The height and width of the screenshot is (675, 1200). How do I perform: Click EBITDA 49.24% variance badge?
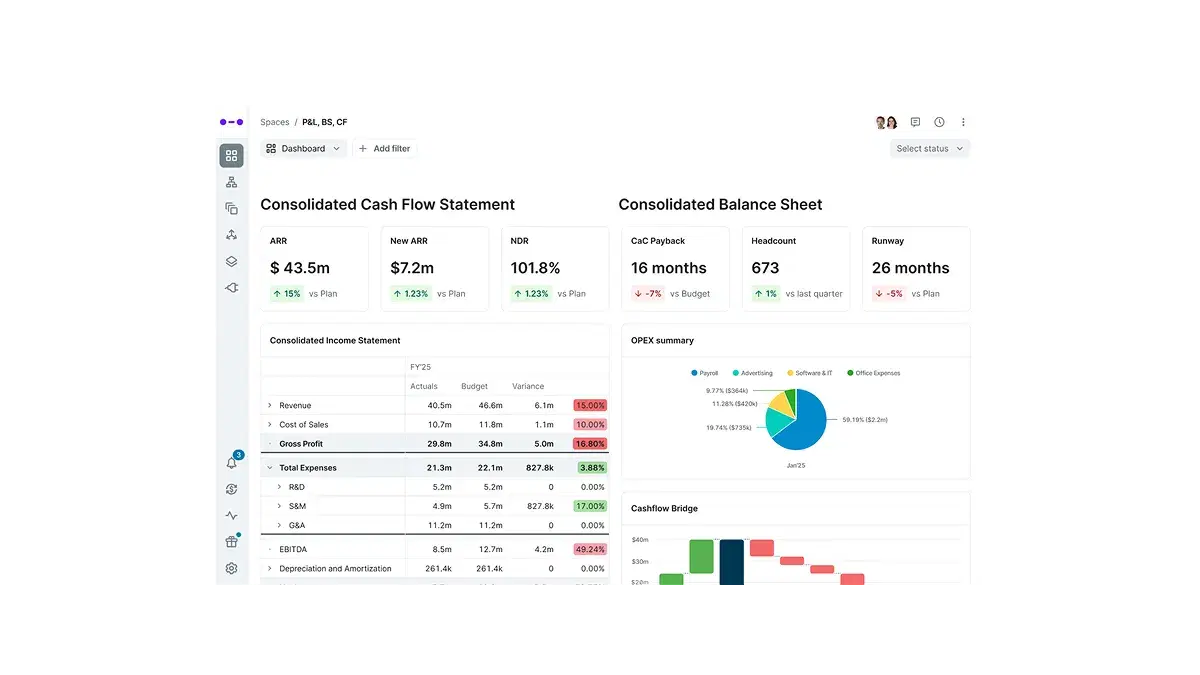pyautogui.click(x=590, y=549)
